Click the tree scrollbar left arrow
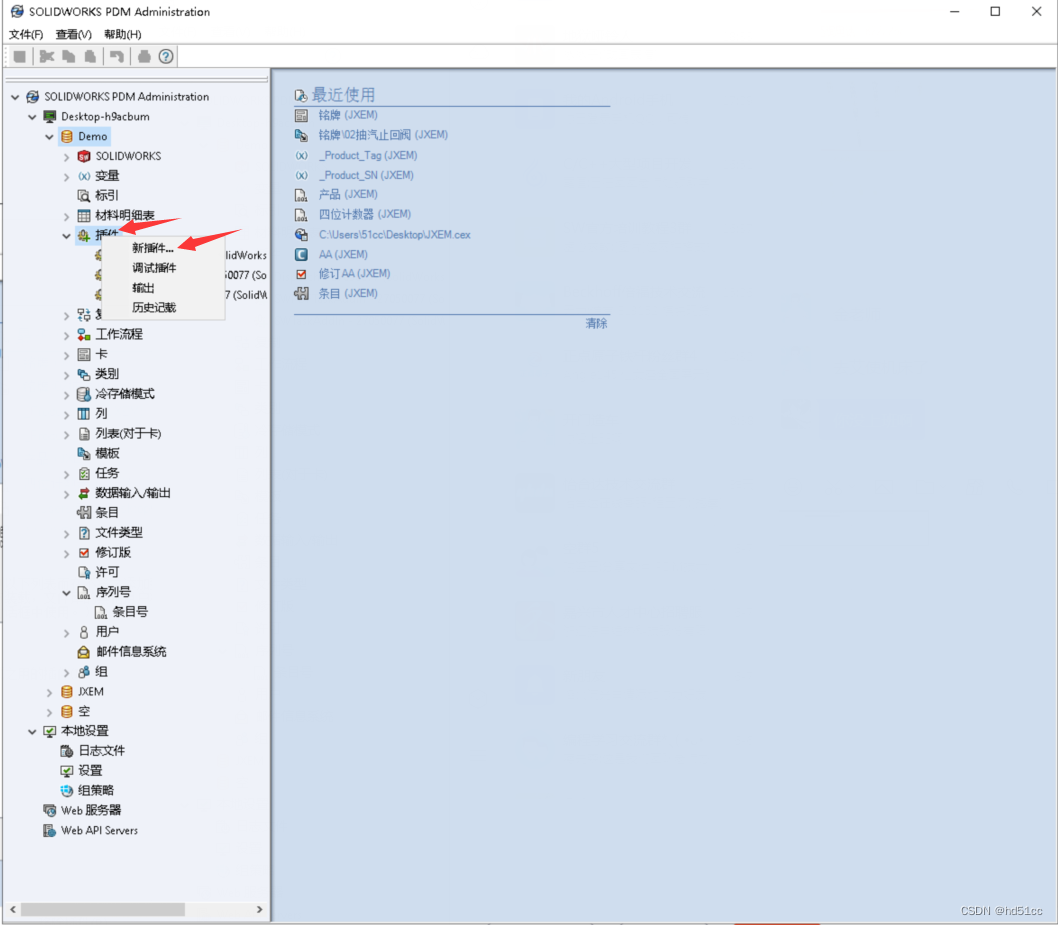This screenshot has width=1058, height=925. tap(12, 909)
